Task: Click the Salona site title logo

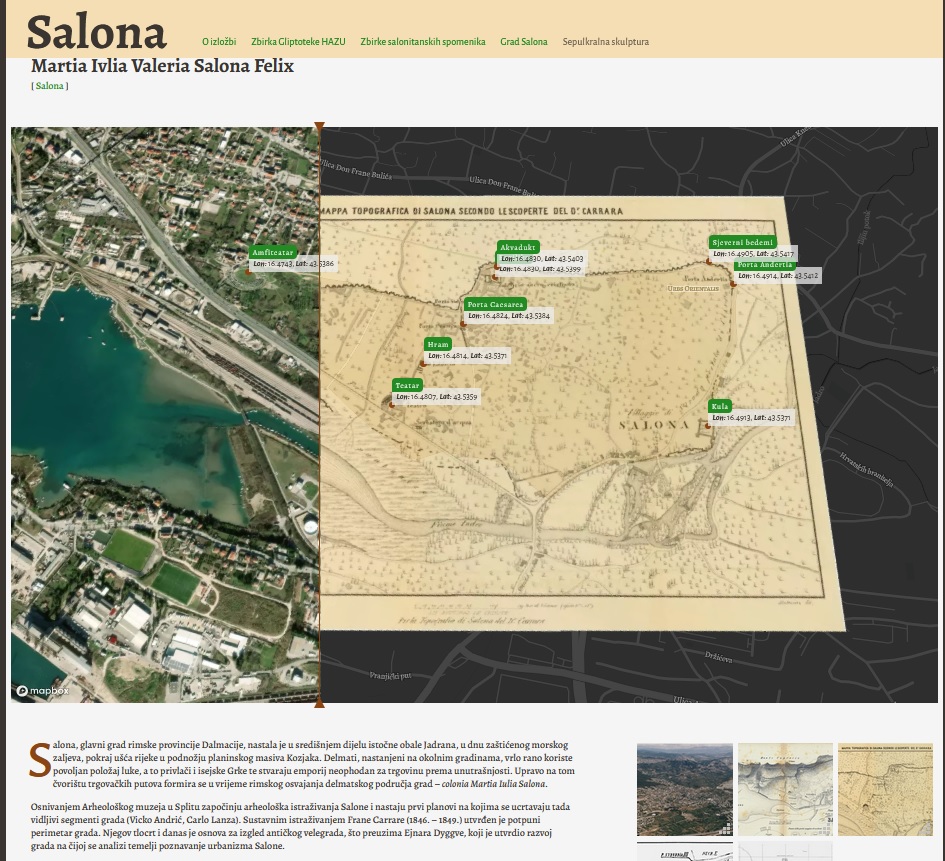Action: tap(96, 33)
